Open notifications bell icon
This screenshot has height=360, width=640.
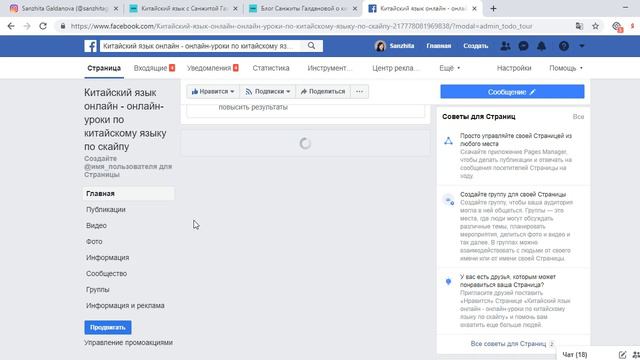point(541,46)
